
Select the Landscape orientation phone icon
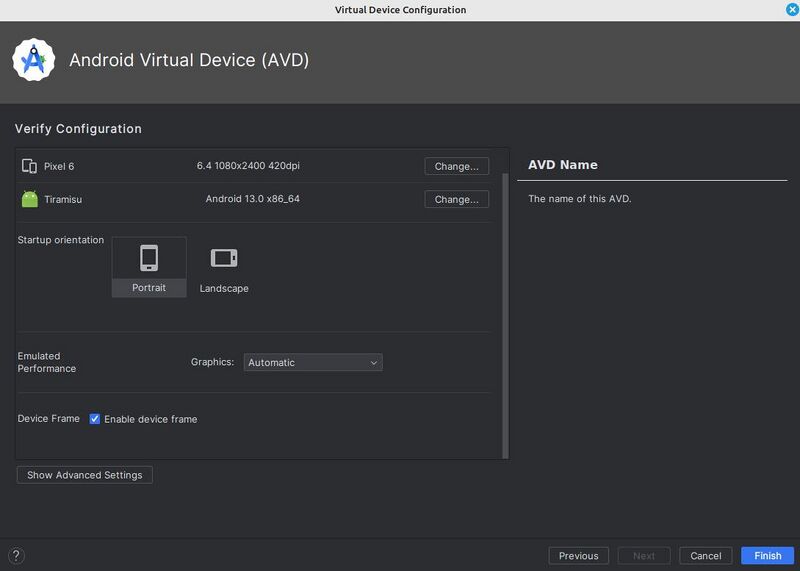click(224, 258)
